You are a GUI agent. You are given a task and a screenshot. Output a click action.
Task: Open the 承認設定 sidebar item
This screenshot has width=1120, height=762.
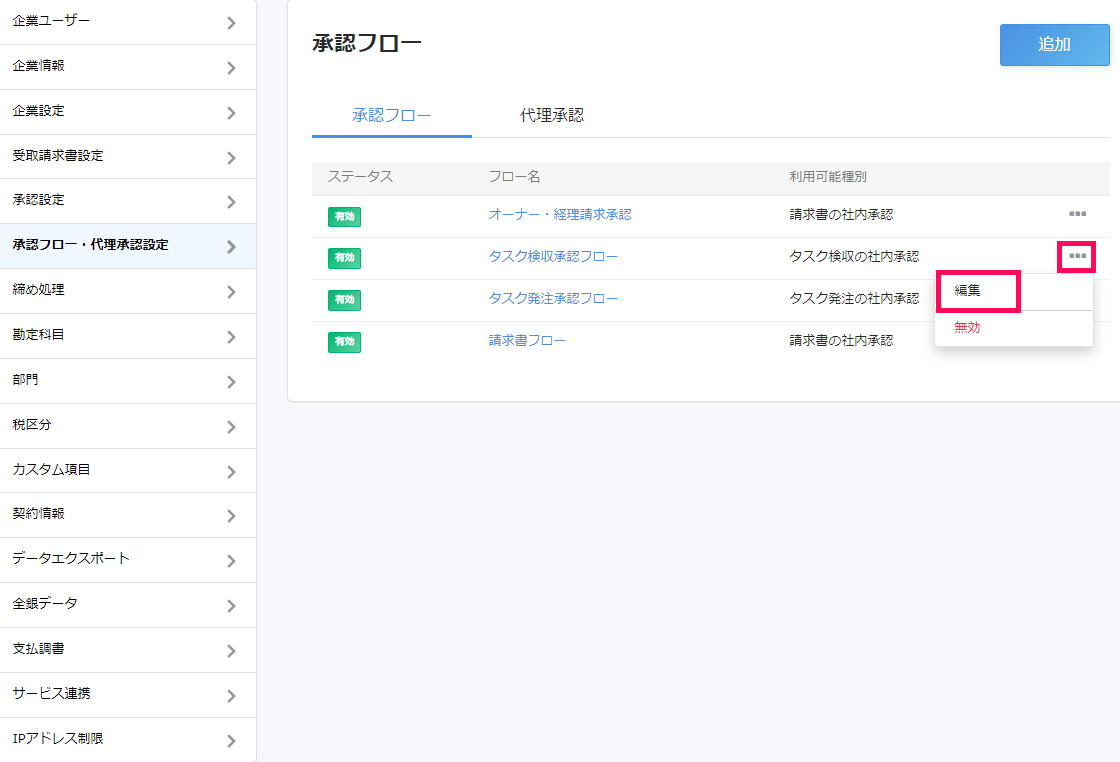tap(128, 201)
